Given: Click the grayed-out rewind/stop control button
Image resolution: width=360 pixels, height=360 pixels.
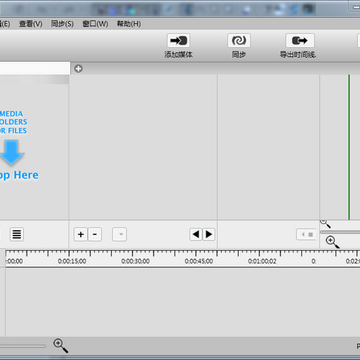Looking at the screenshot, I should pyautogui.click(x=306, y=234).
